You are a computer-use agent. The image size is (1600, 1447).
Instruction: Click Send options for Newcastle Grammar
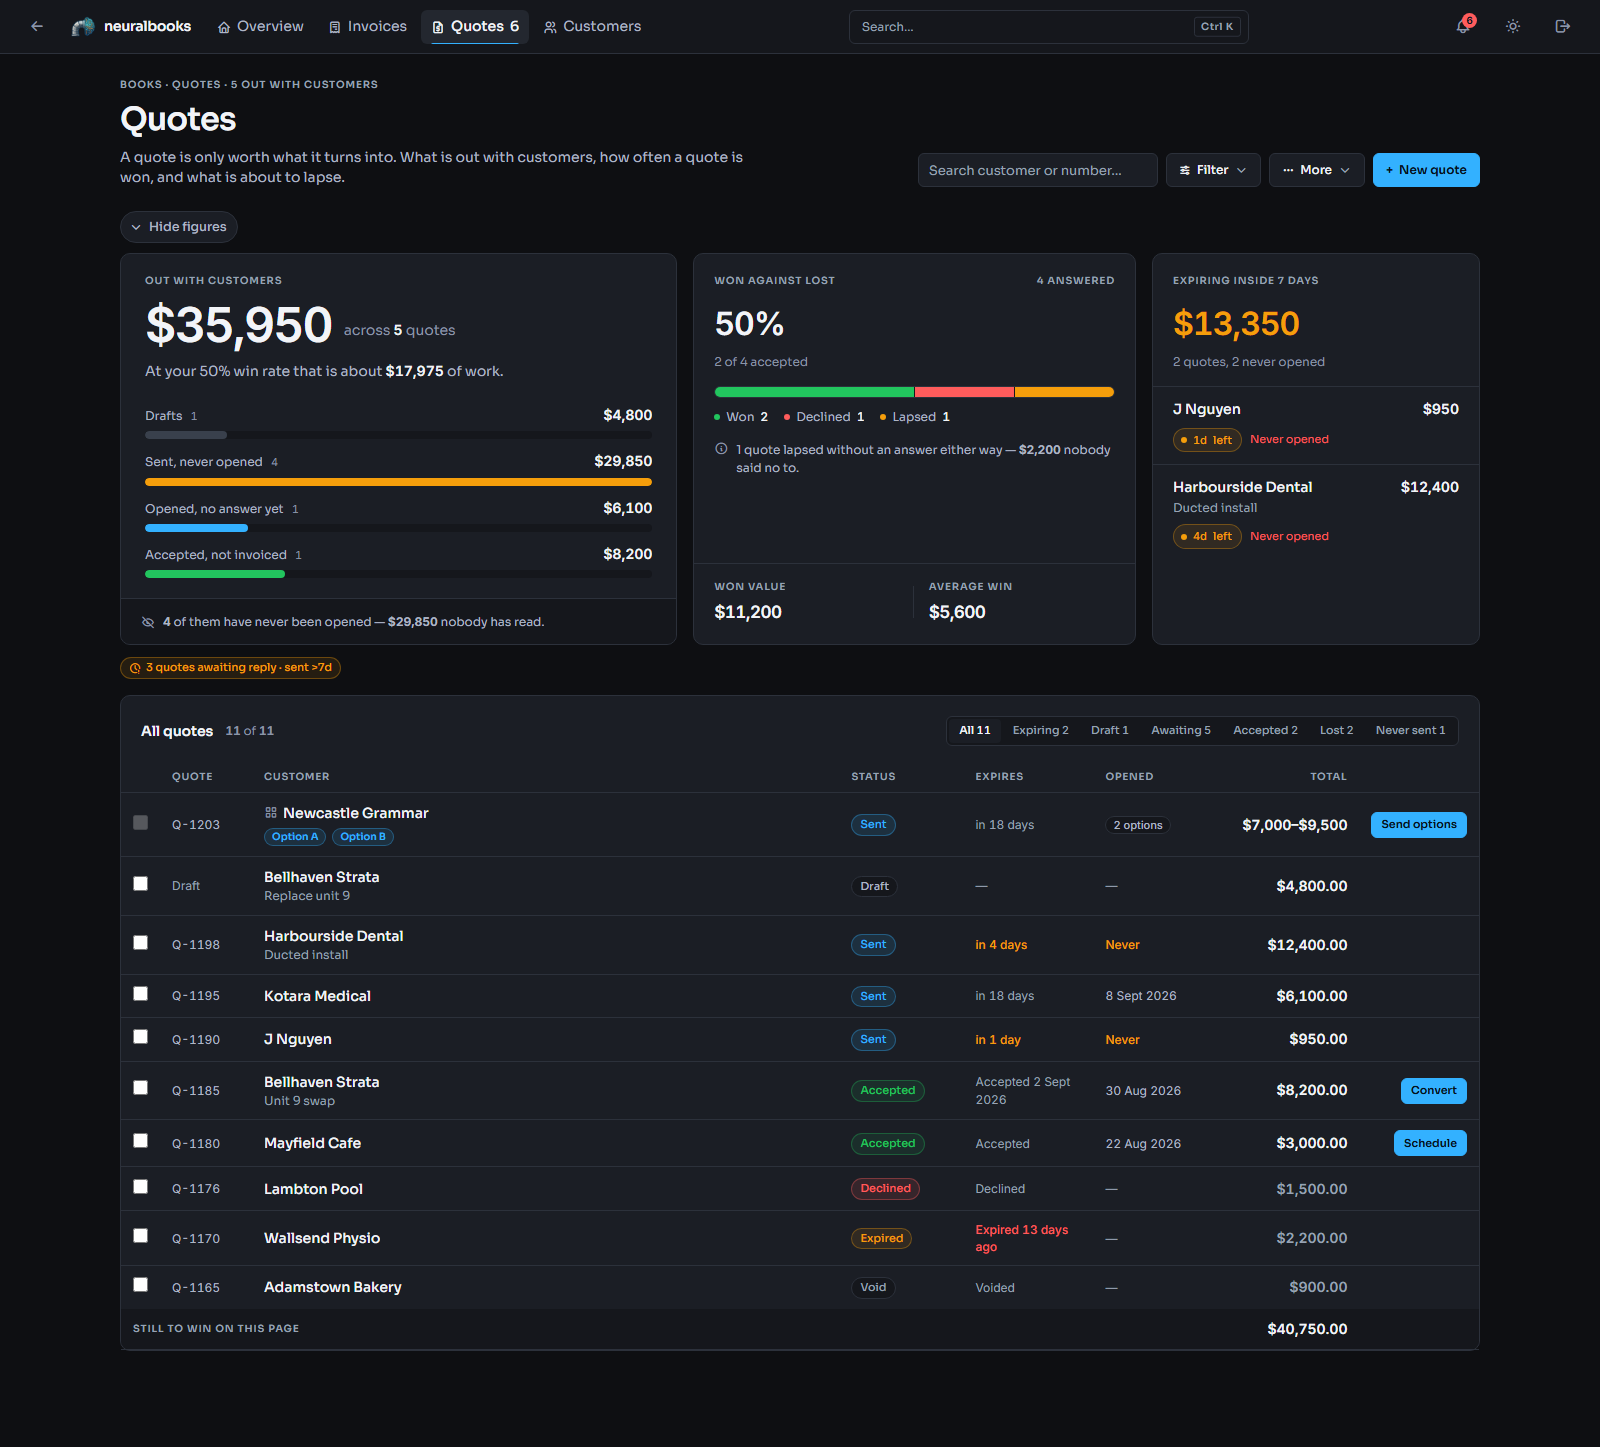tap(1418, 825)
